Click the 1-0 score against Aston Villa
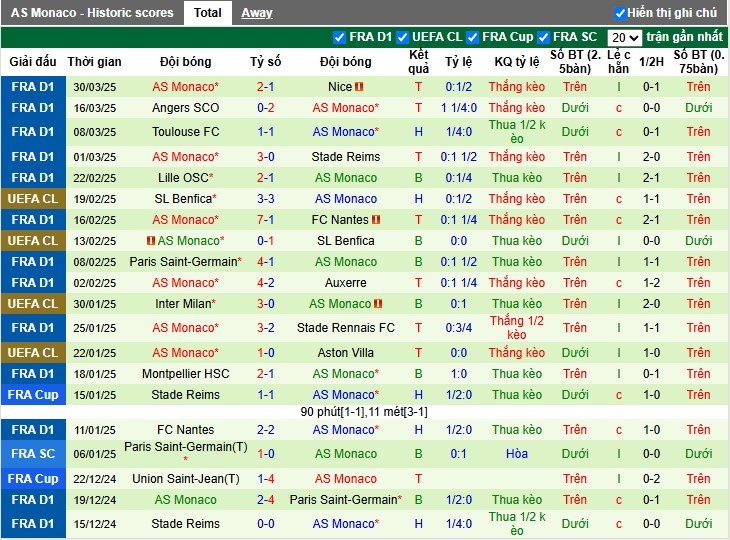Screen dimensions: 730x540 pyautogui.click(x=265, y=352)
